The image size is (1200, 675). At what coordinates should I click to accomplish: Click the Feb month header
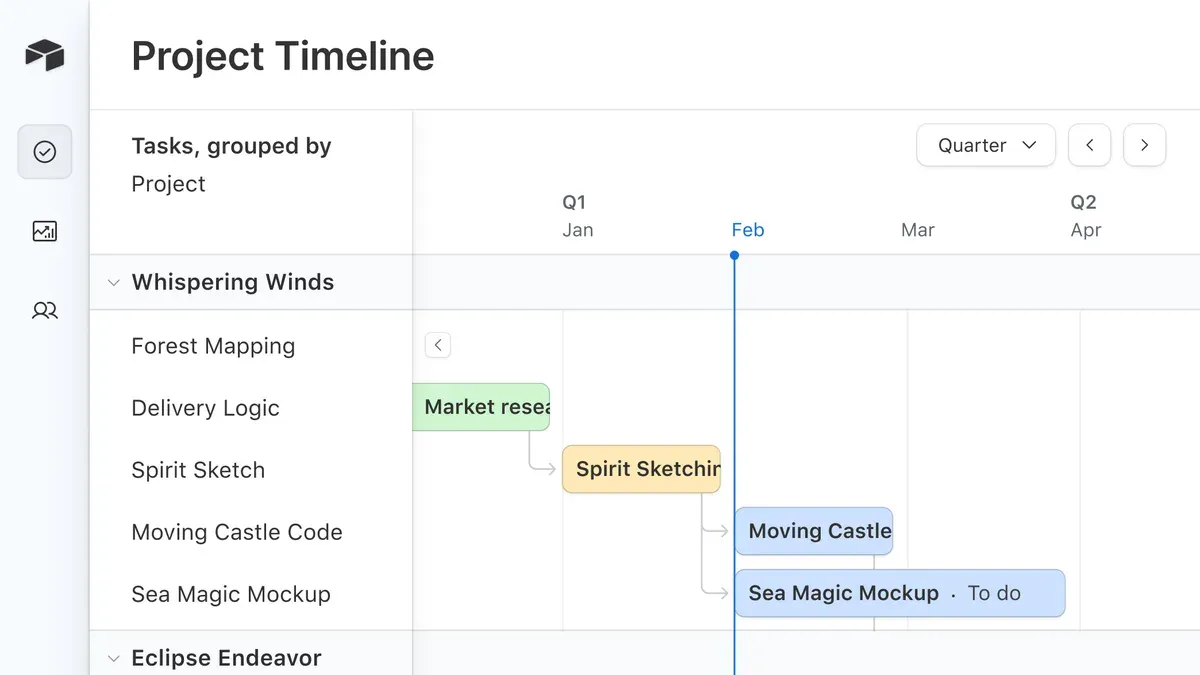tap(748, 230)
